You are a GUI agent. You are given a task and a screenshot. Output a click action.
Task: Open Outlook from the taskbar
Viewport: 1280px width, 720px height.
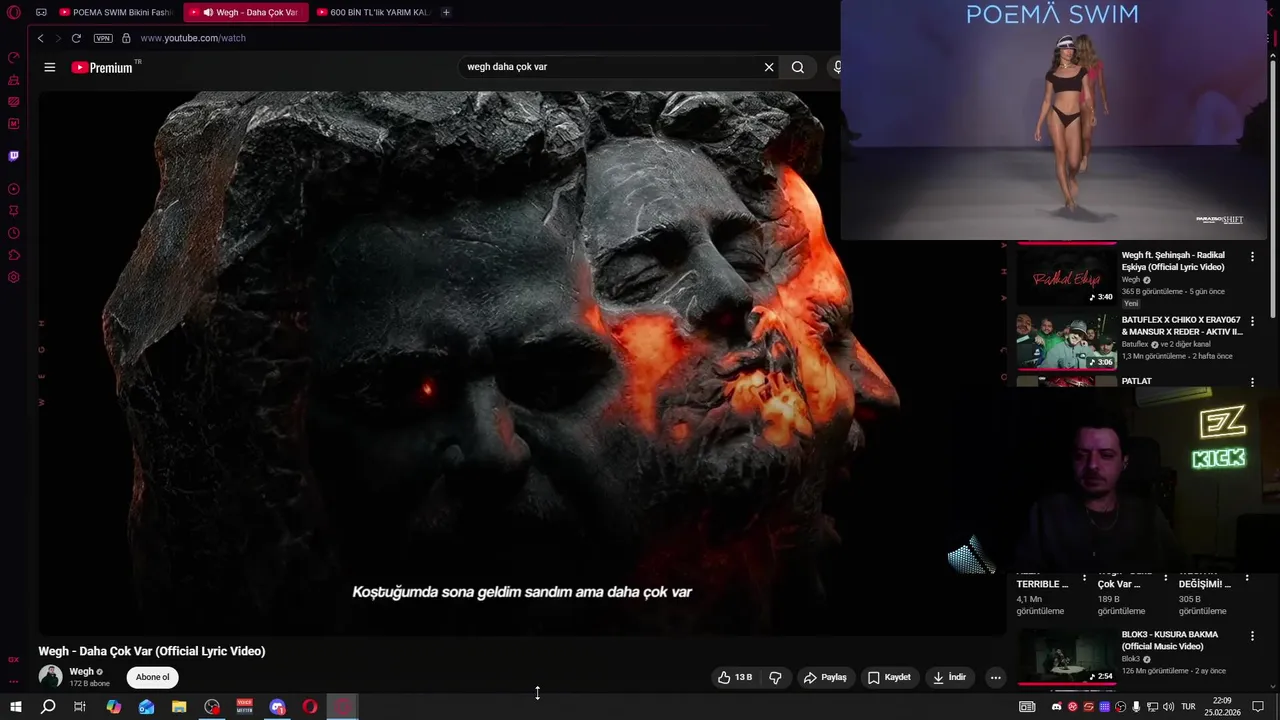[x=146, y=707]
